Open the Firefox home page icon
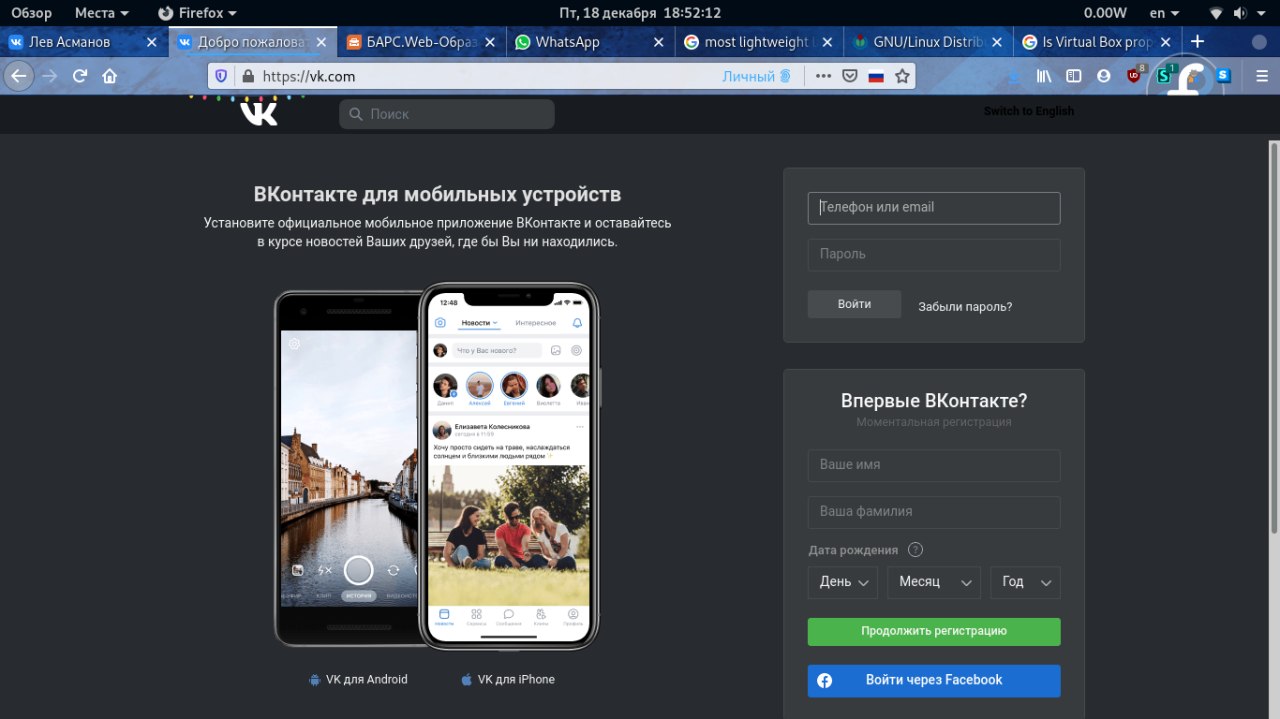 [110, 76]
